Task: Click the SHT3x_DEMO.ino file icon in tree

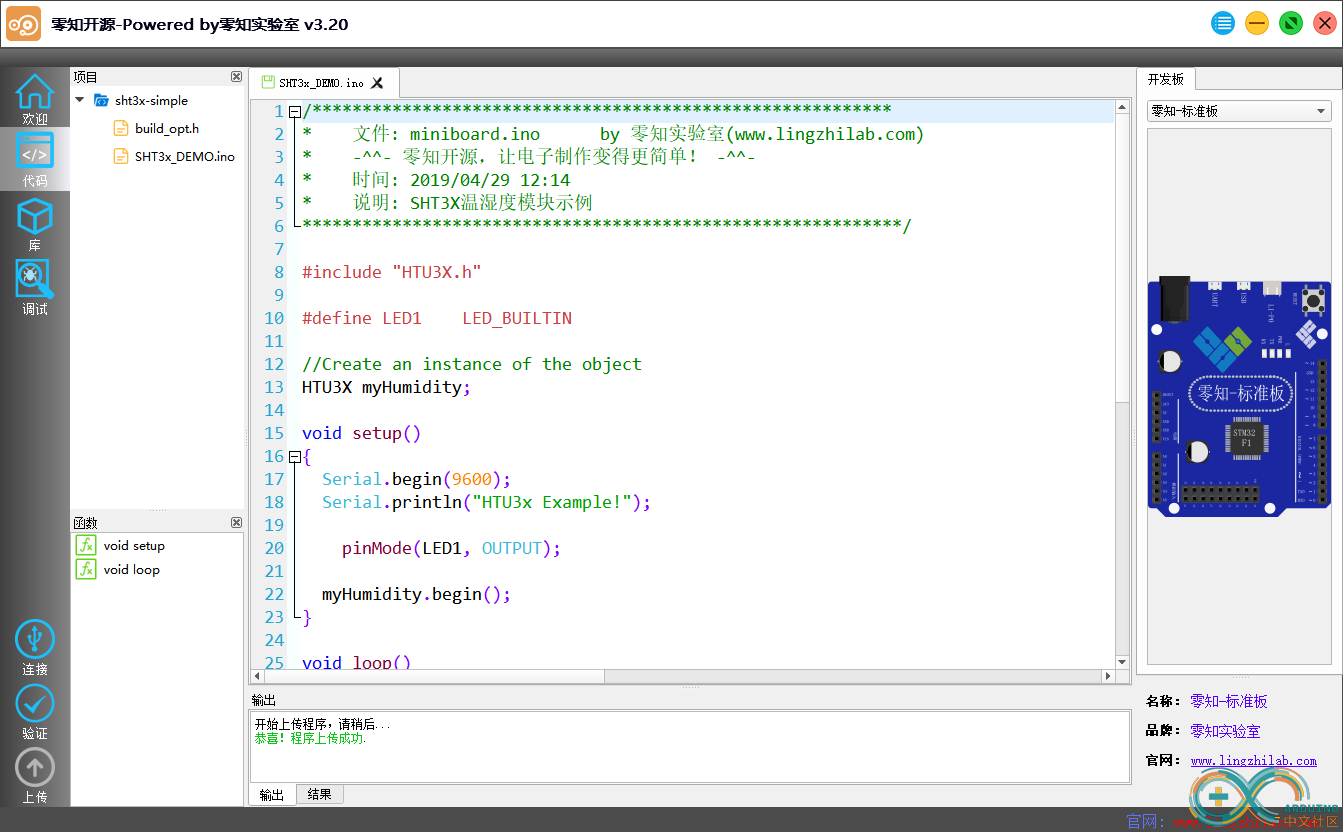Action: 121,156
